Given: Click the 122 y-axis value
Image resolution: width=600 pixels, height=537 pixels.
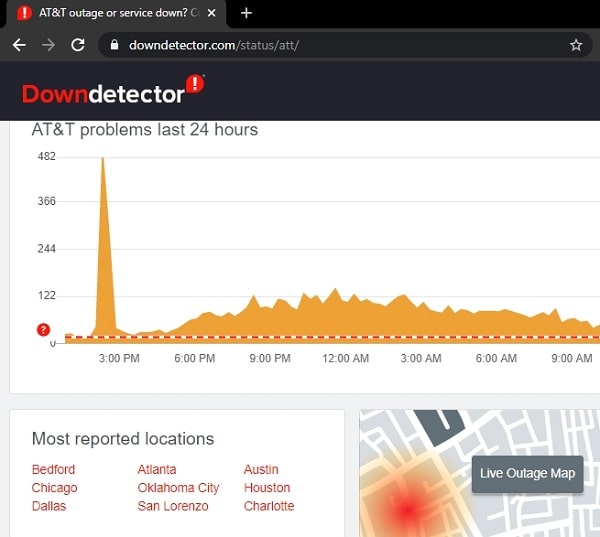Looking at the screenshot, I should [x=47, y=295].
